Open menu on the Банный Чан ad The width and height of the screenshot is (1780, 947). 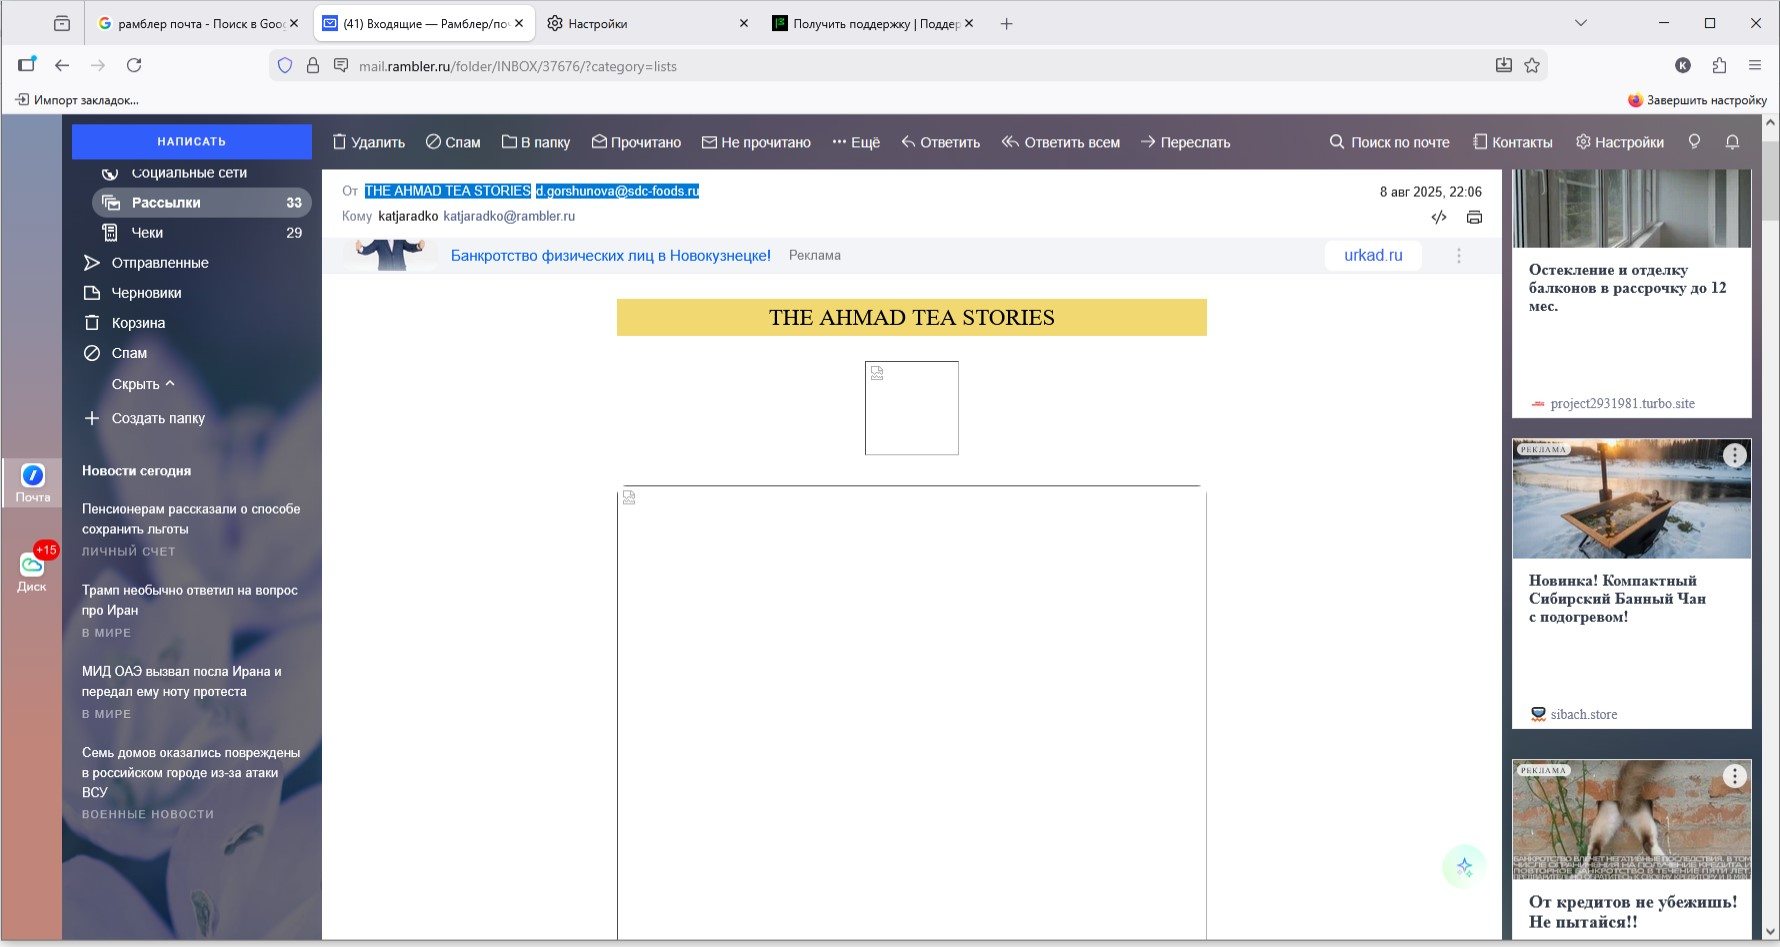tap(1734, 455)
